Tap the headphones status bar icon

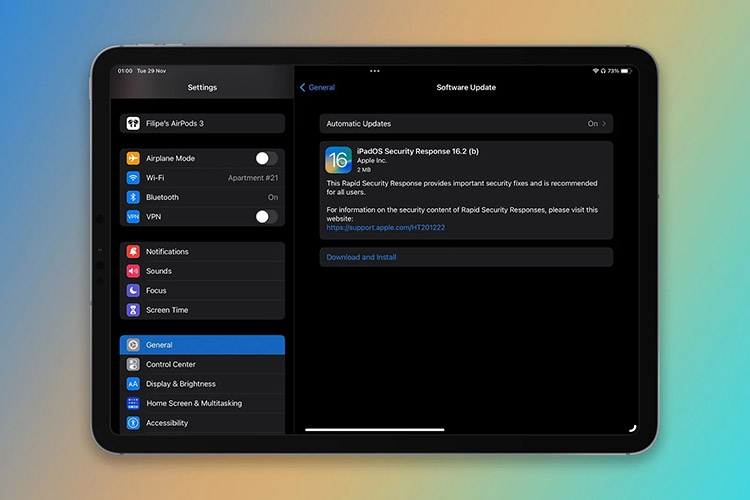coord(603,71)
